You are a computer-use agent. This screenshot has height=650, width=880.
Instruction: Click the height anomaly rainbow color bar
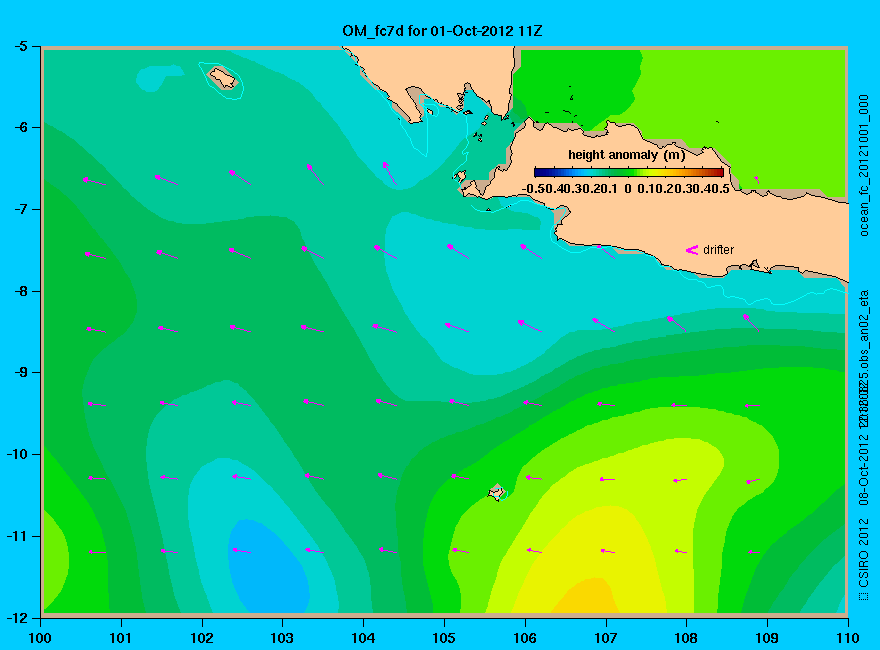click(x=629, y=172)
